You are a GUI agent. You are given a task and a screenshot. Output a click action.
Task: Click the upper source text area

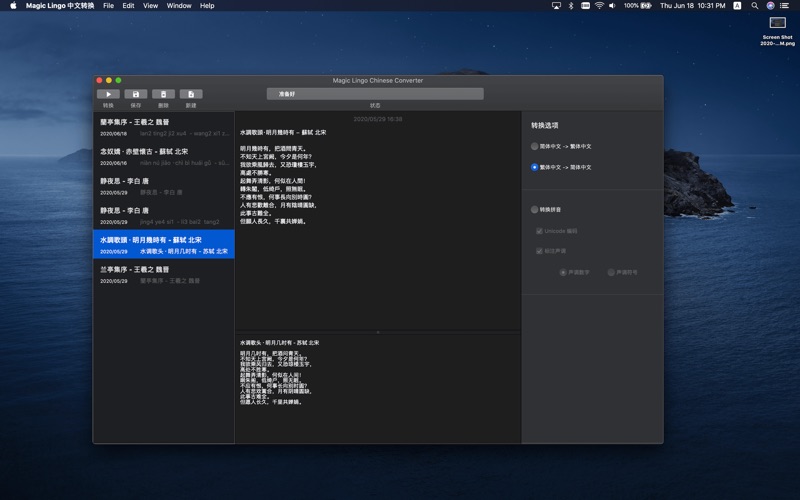point(377,220)
